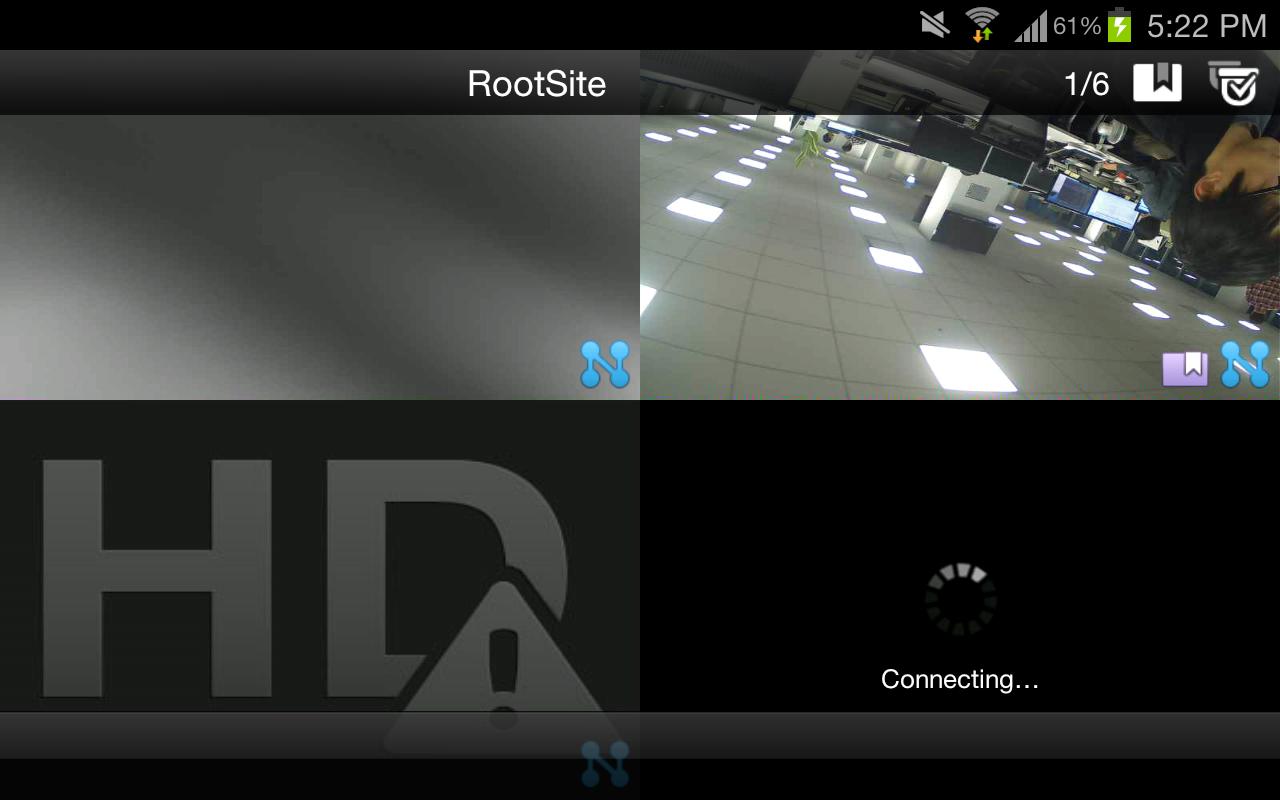Open the bookmarks list in the top bar
Image resolution: width=1280 pixels, height=800 pixels.
coord(1156,84)
